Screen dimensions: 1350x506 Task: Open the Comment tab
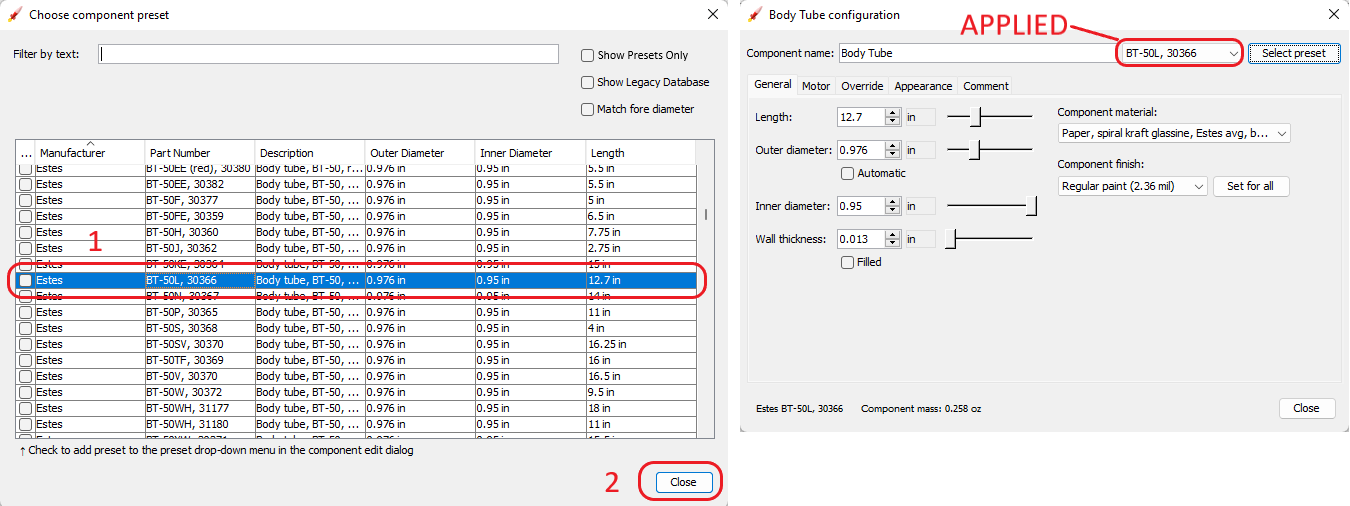[x=986, y=87]
